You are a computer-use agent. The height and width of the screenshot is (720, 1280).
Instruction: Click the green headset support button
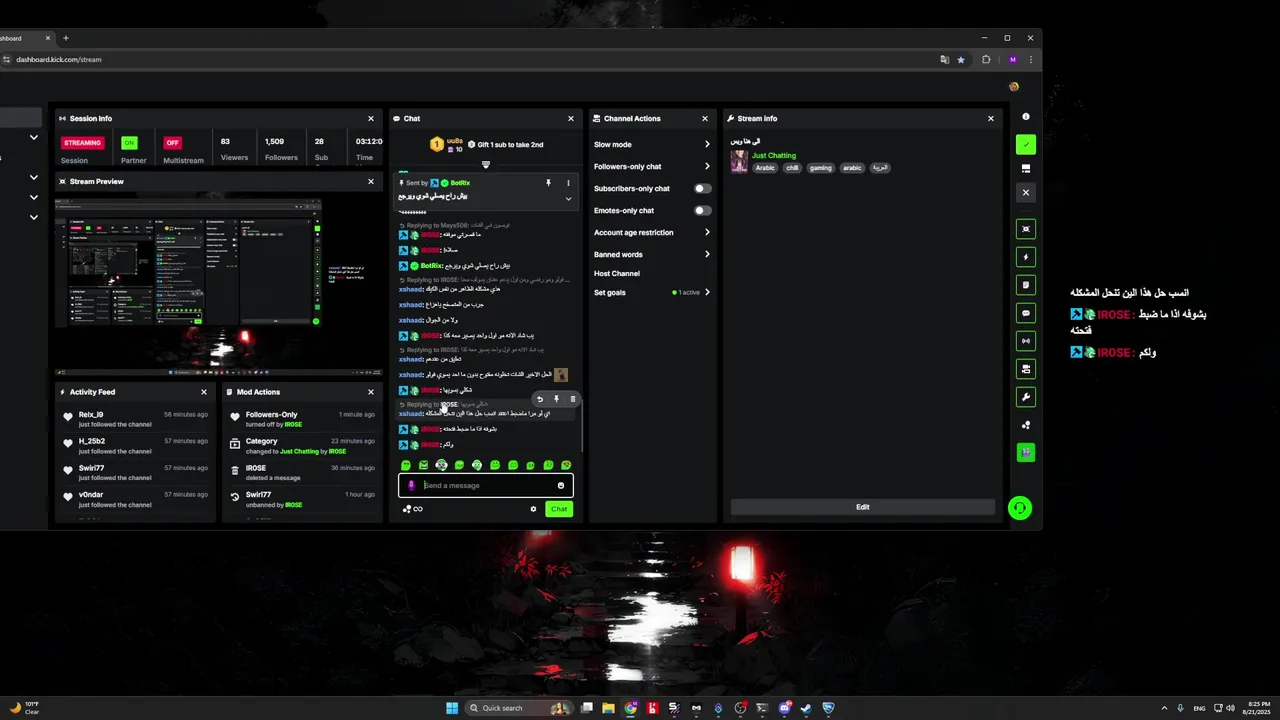pyautogui.click(x=1019, y=508)
